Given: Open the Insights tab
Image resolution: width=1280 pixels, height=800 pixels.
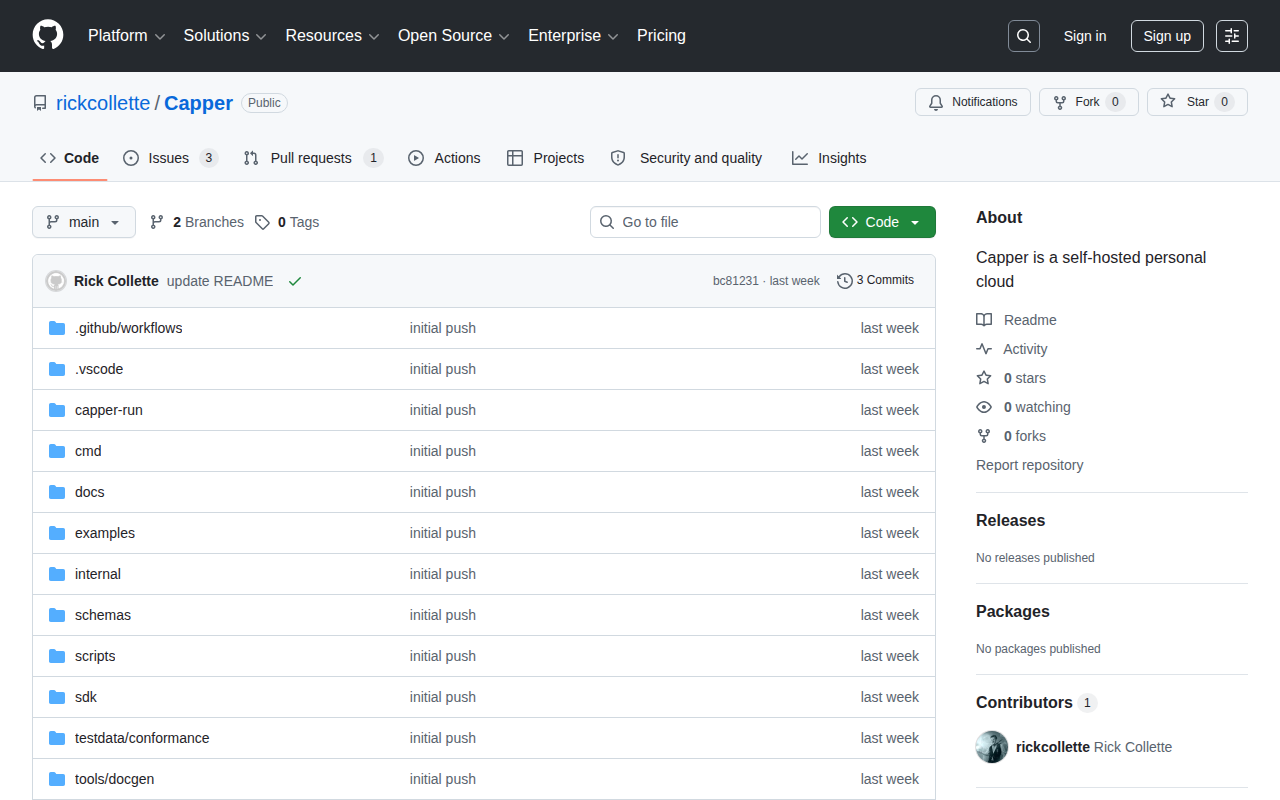Looking at the screenshot, I should 829,158.
